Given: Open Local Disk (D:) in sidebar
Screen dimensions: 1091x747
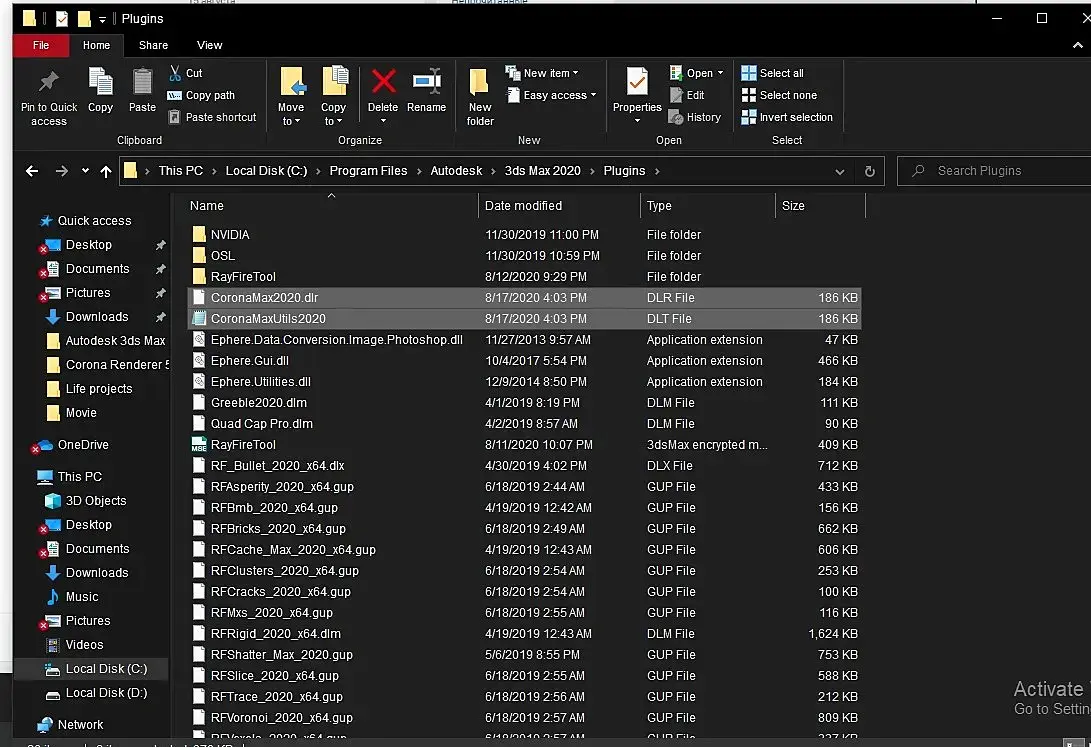Looking at the screenshot, I should click(x=96, y=693).
